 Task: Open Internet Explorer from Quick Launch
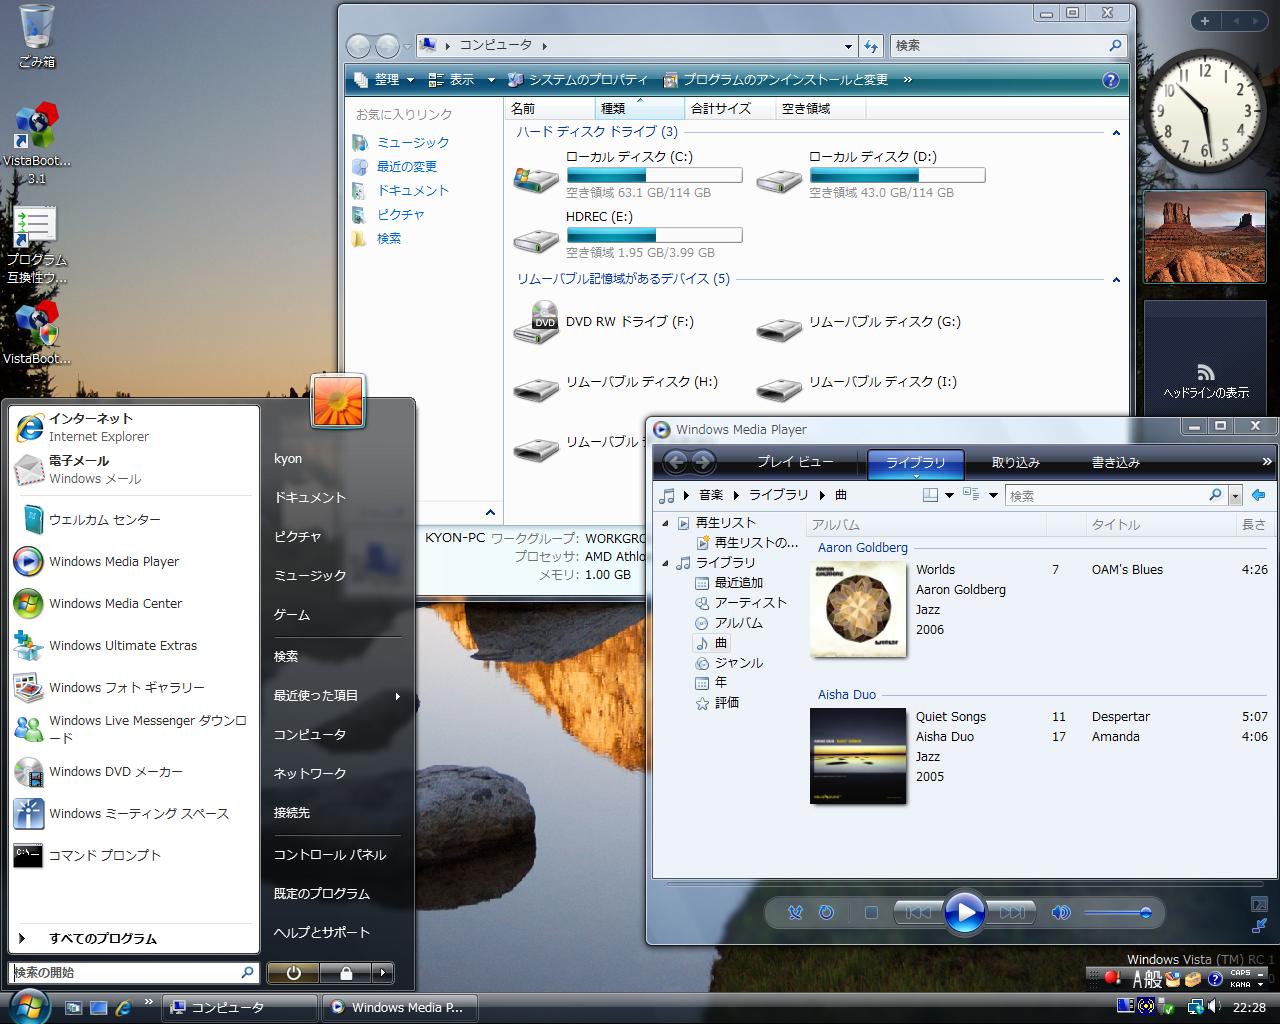point(123,1007)
